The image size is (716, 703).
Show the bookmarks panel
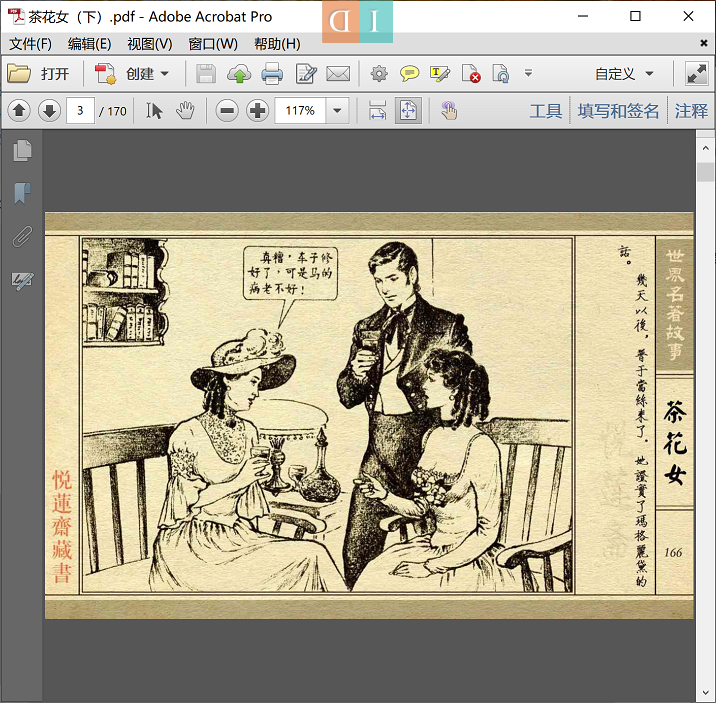click(22, 193)
